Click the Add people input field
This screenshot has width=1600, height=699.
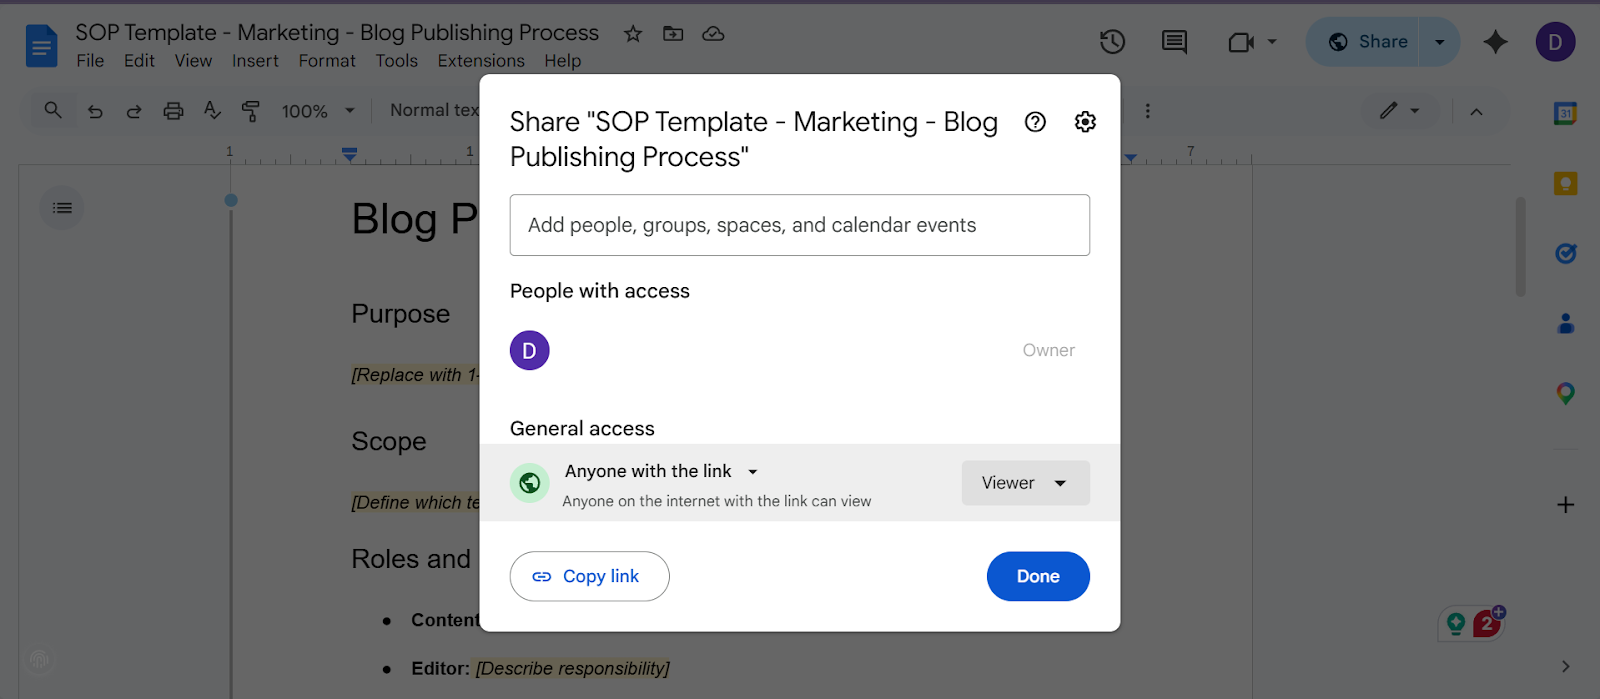click(x=799, y=225)
